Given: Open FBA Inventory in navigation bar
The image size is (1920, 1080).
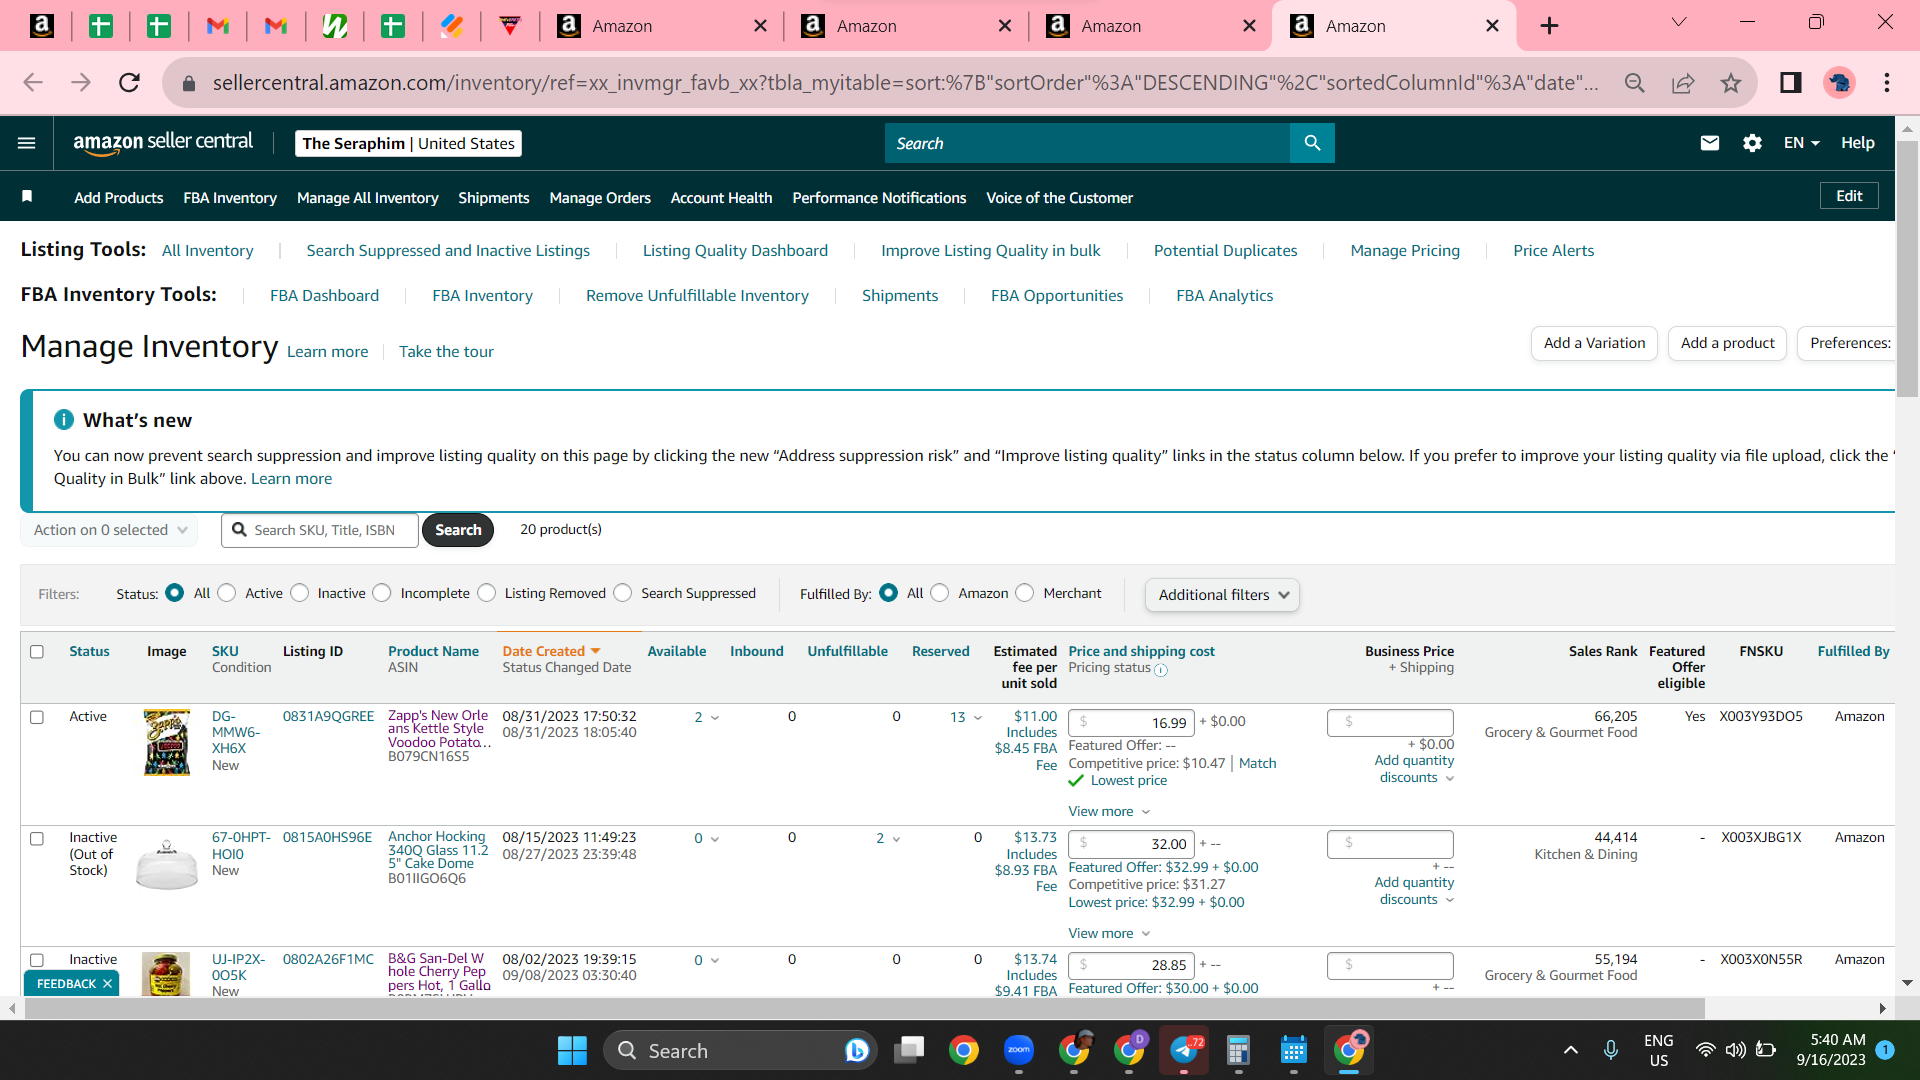Looking at the screenshot, I should (230, 198).
